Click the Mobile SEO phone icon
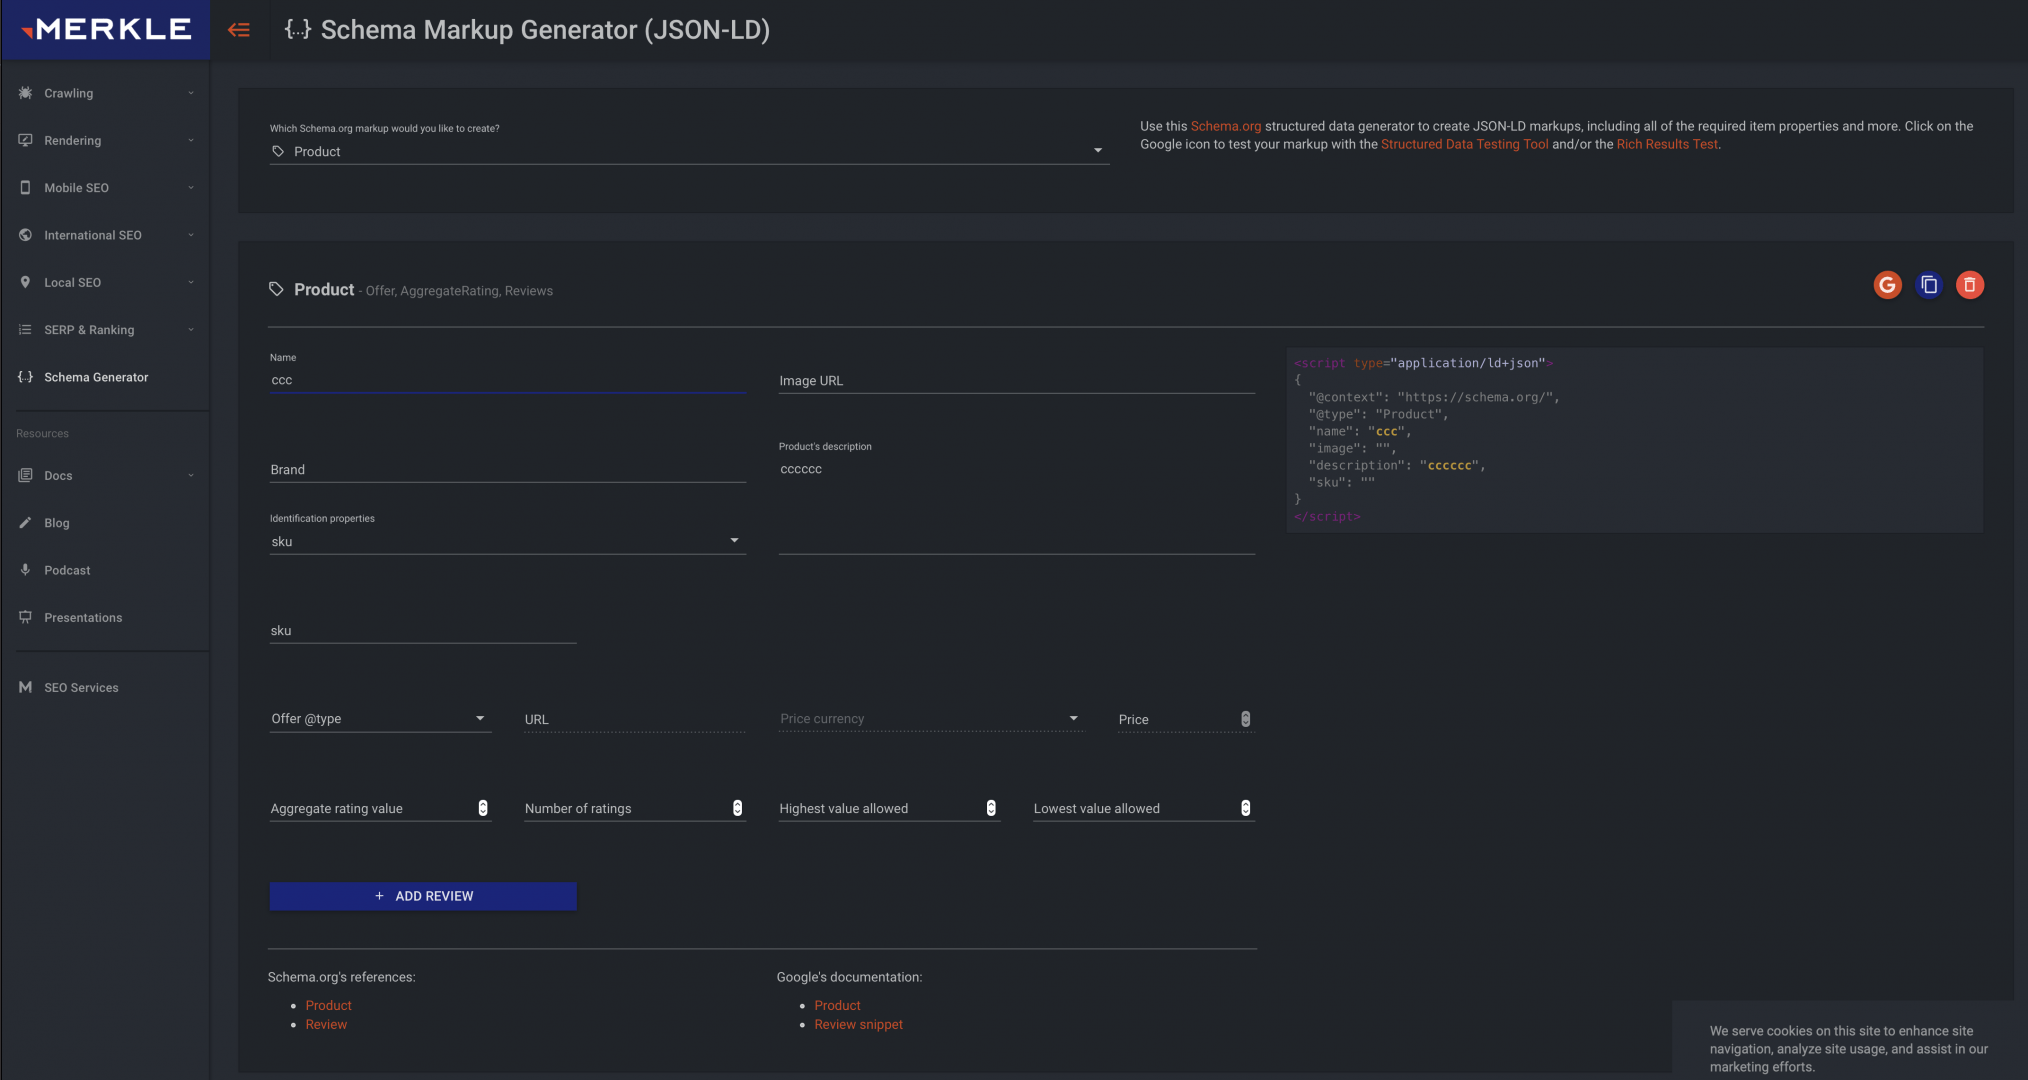 coord(25,187)
